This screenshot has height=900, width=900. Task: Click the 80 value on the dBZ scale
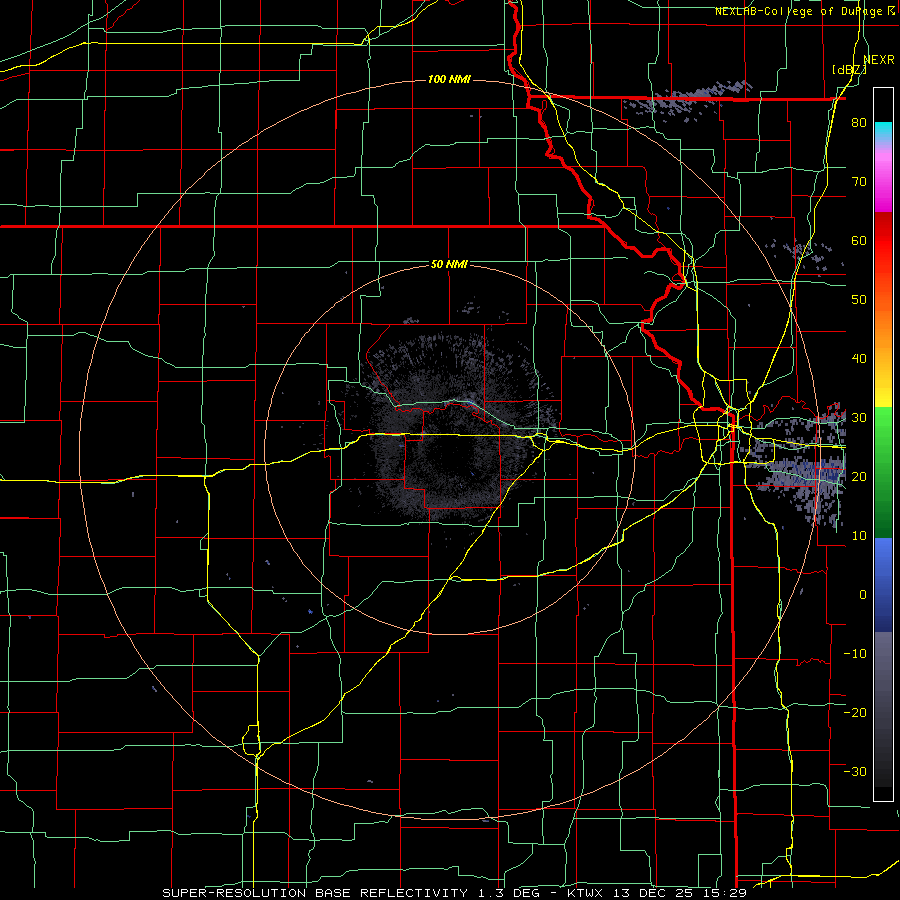click(859, 122)
